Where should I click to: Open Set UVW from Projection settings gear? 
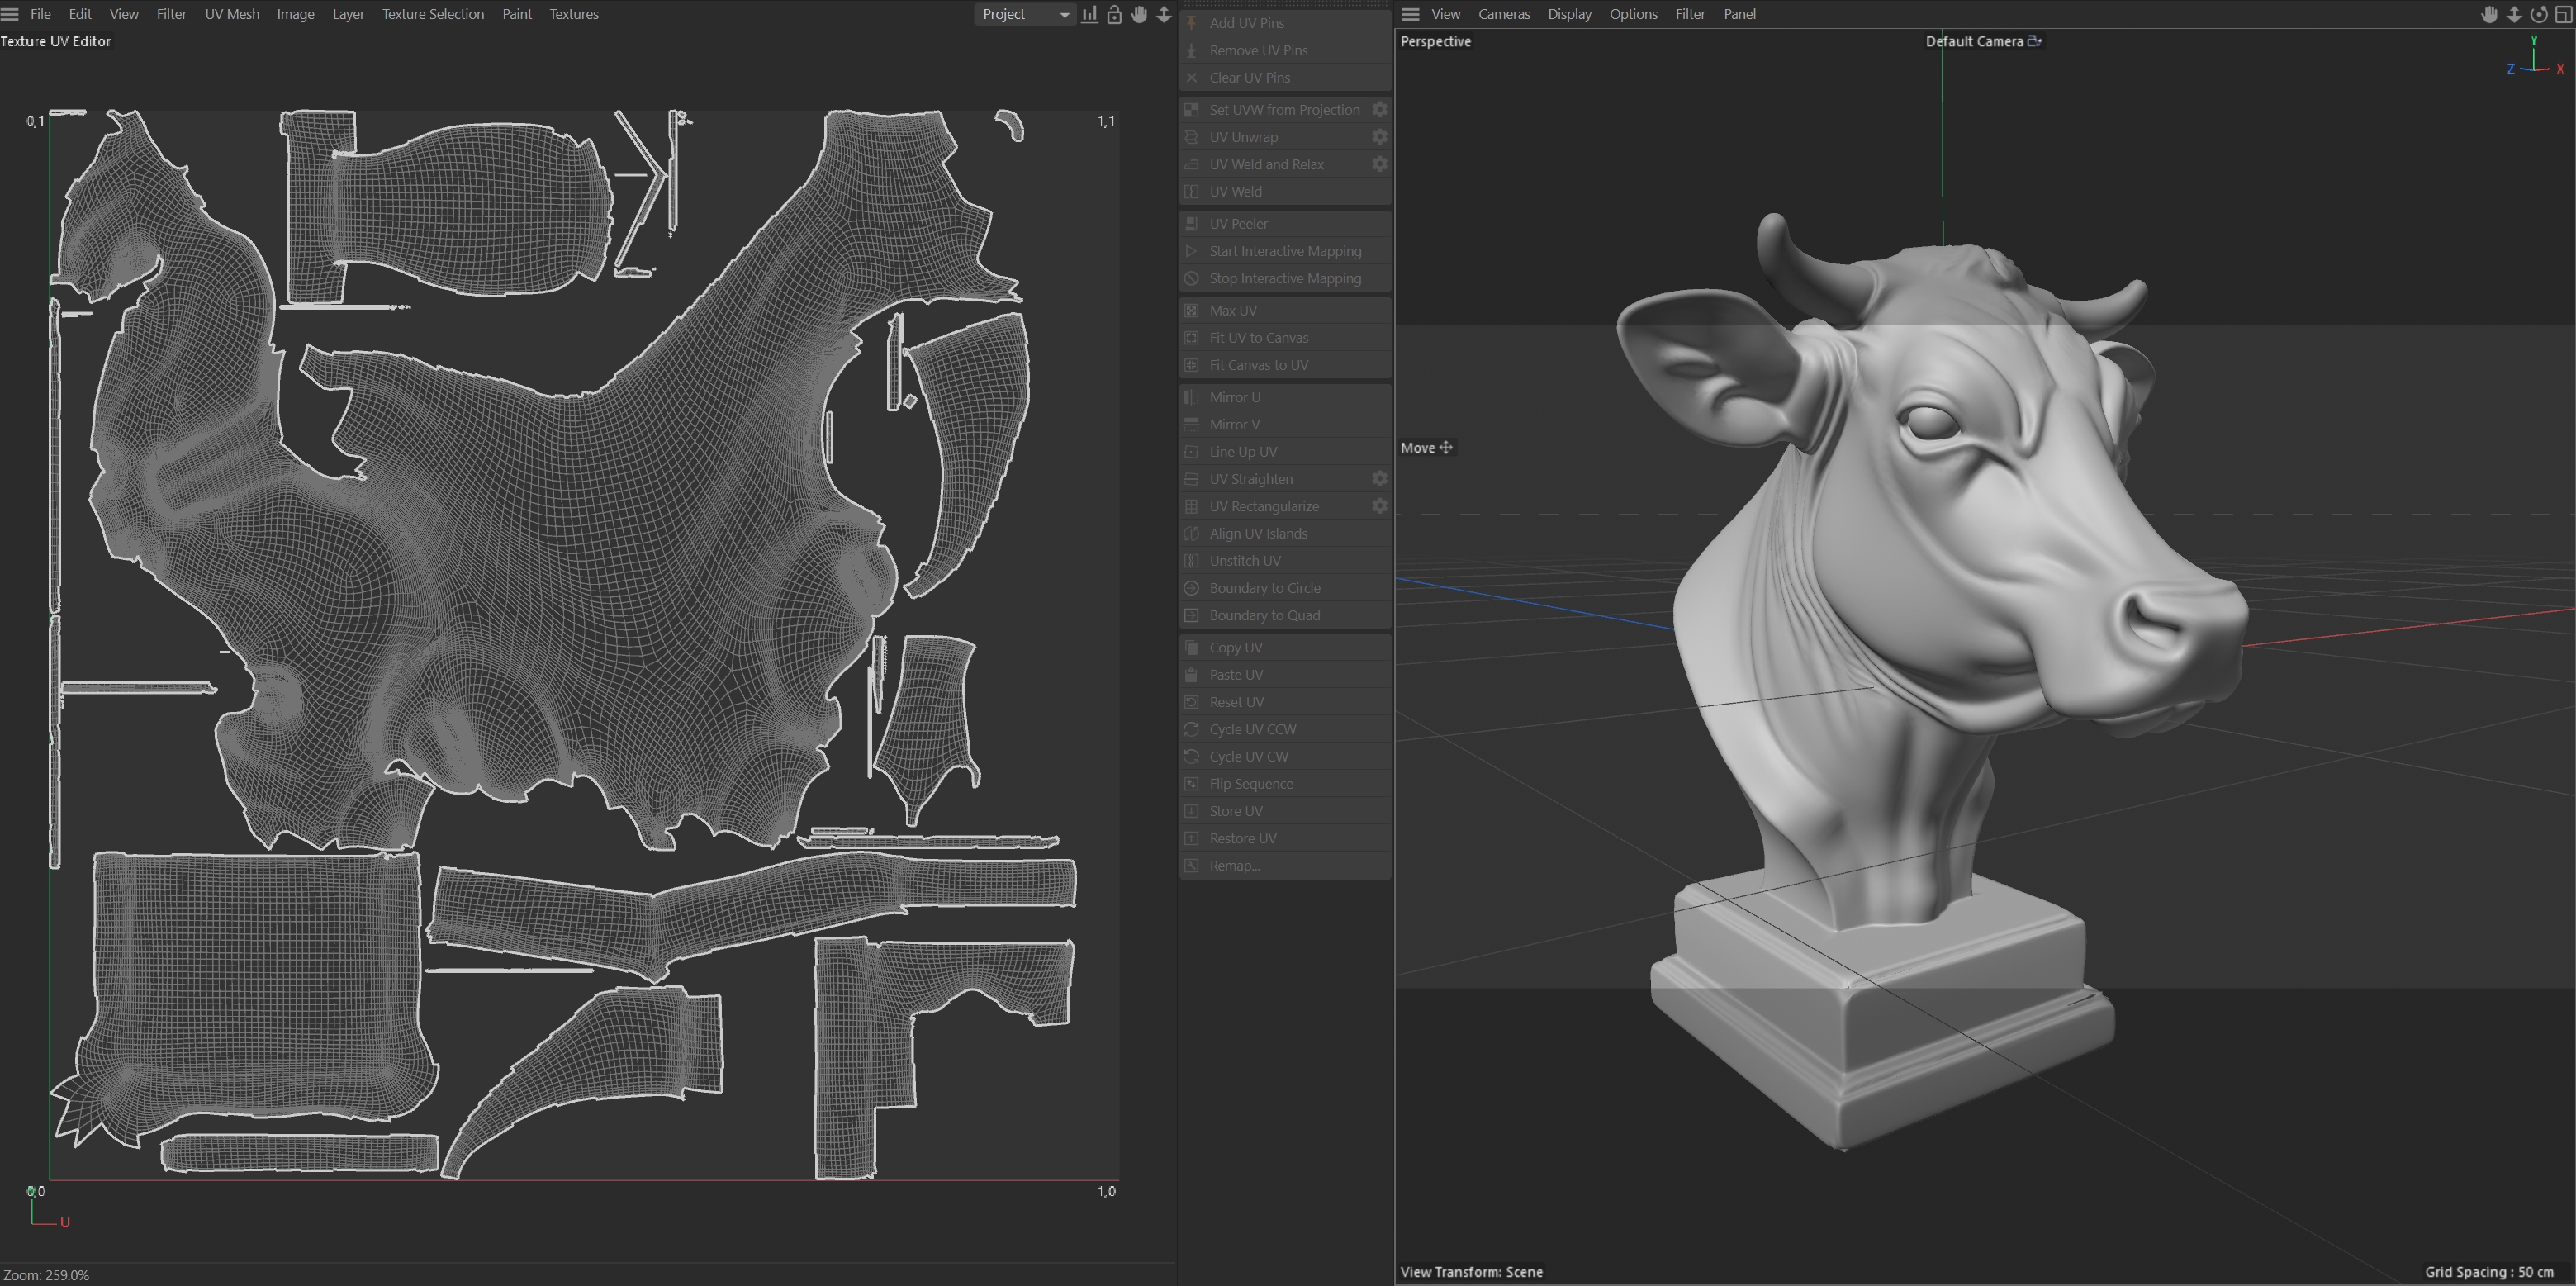[1379, 110]
